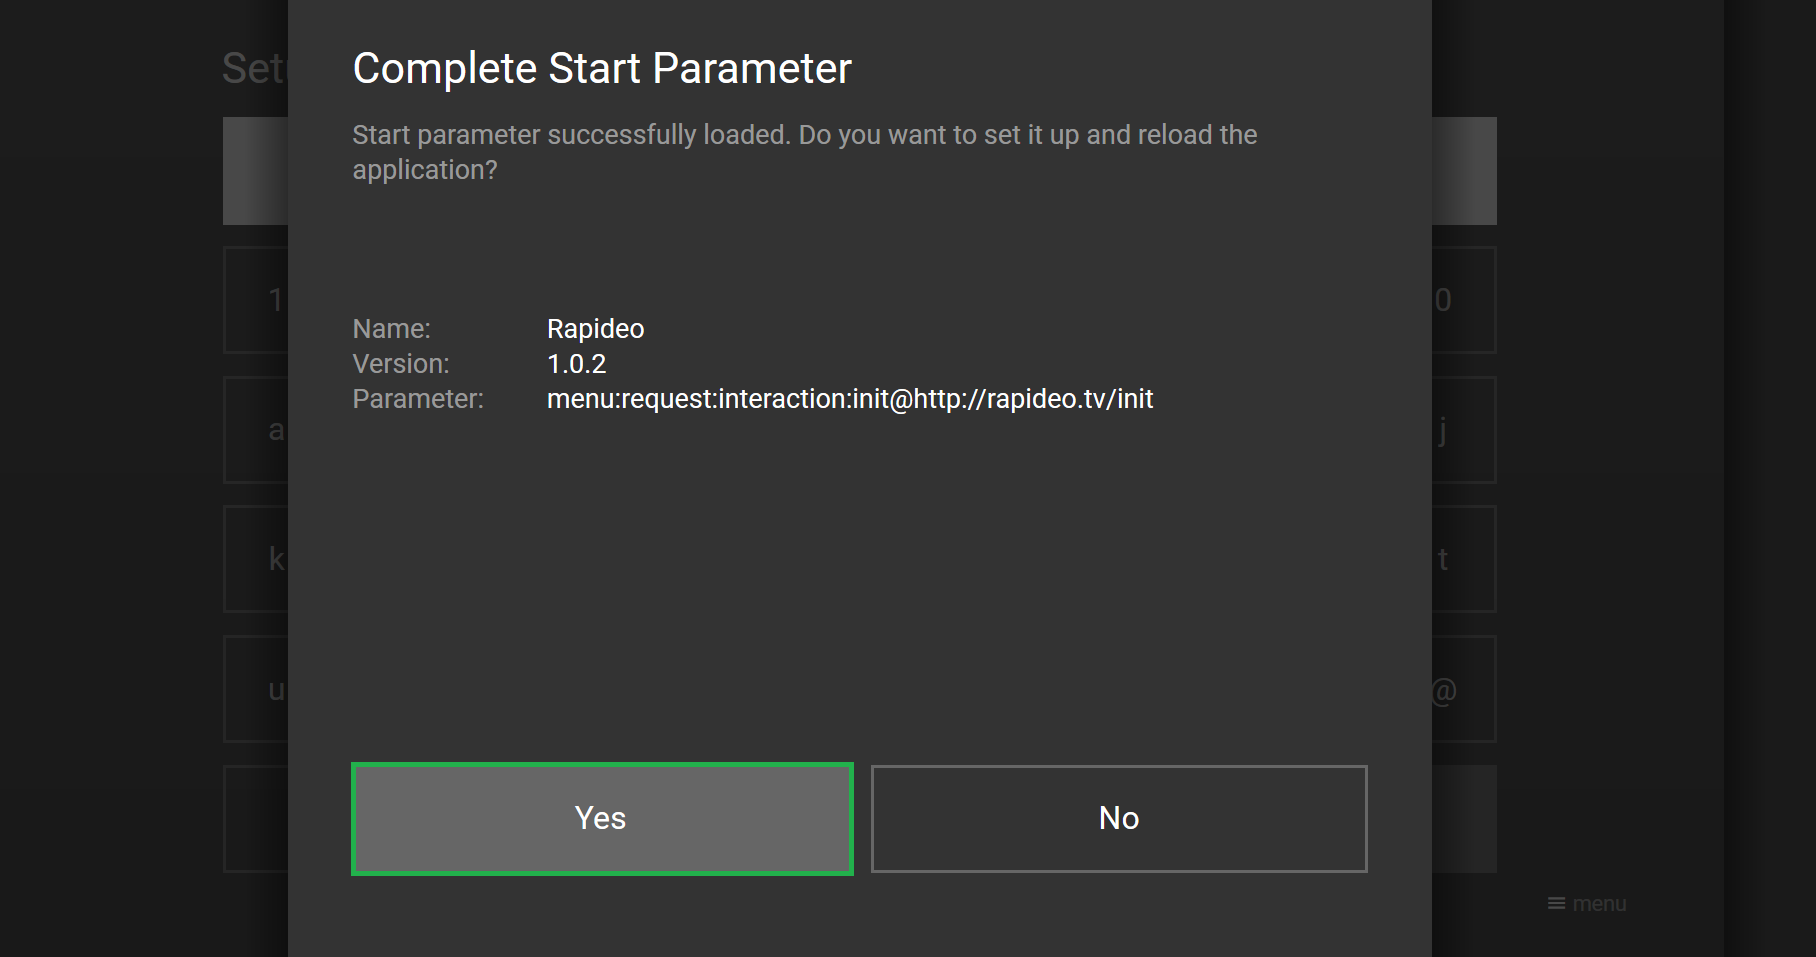The width and height of the screenshot is (1816, 957).
Task: Click the rapideo.tv/init parameter string
Action: coord(850,399)
